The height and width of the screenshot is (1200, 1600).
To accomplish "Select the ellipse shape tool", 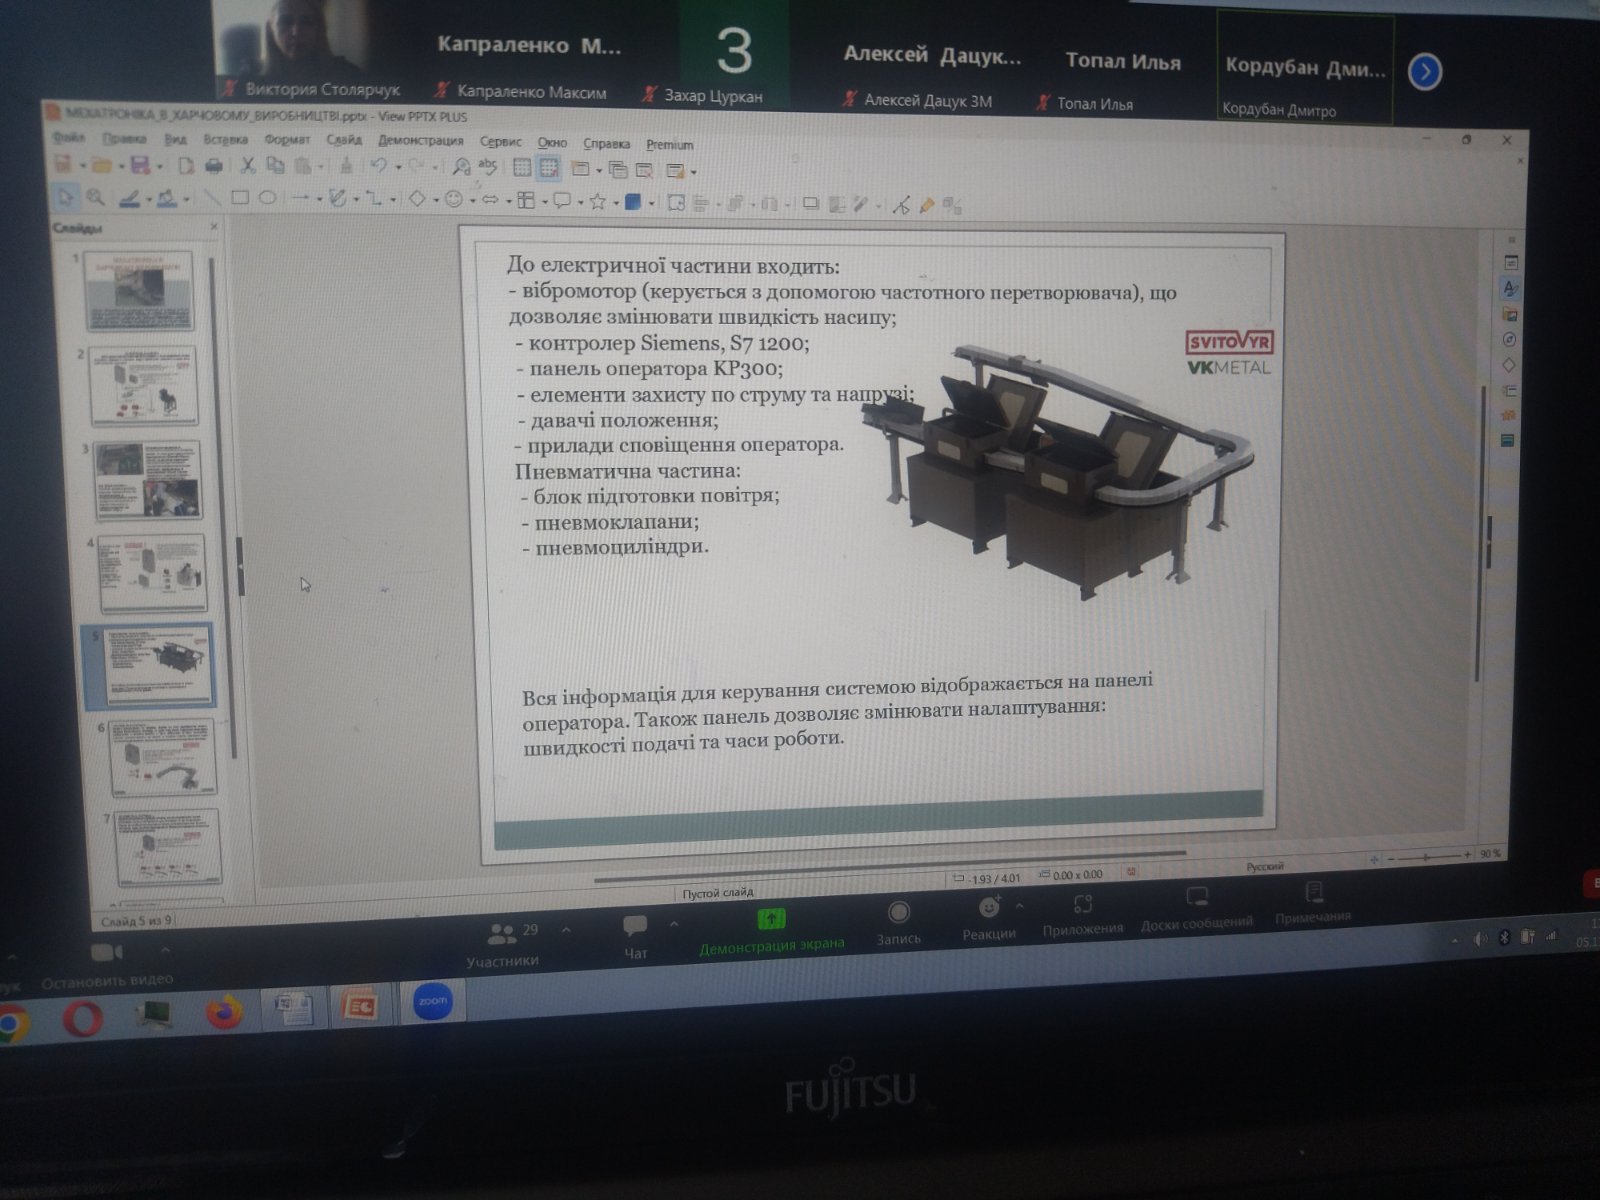I will coord(267,198).
